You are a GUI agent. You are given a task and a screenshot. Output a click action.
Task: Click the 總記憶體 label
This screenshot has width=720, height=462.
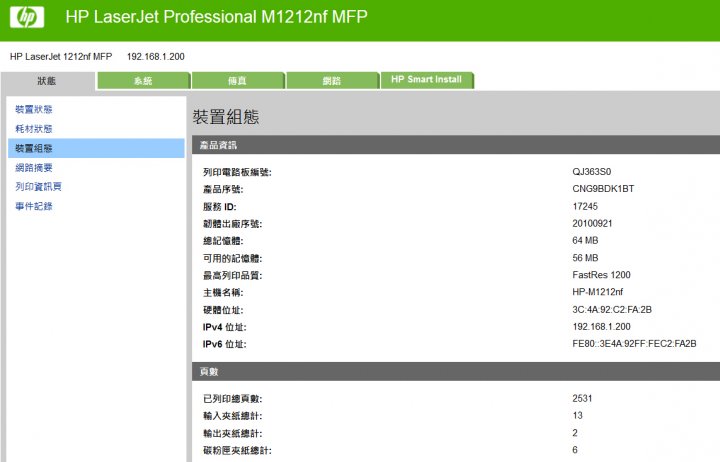point(223,241)
